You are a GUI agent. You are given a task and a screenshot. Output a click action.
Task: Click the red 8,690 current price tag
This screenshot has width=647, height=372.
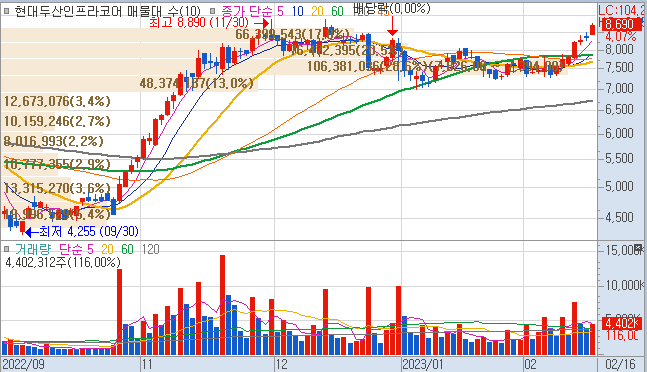click(x=621, y=24)
